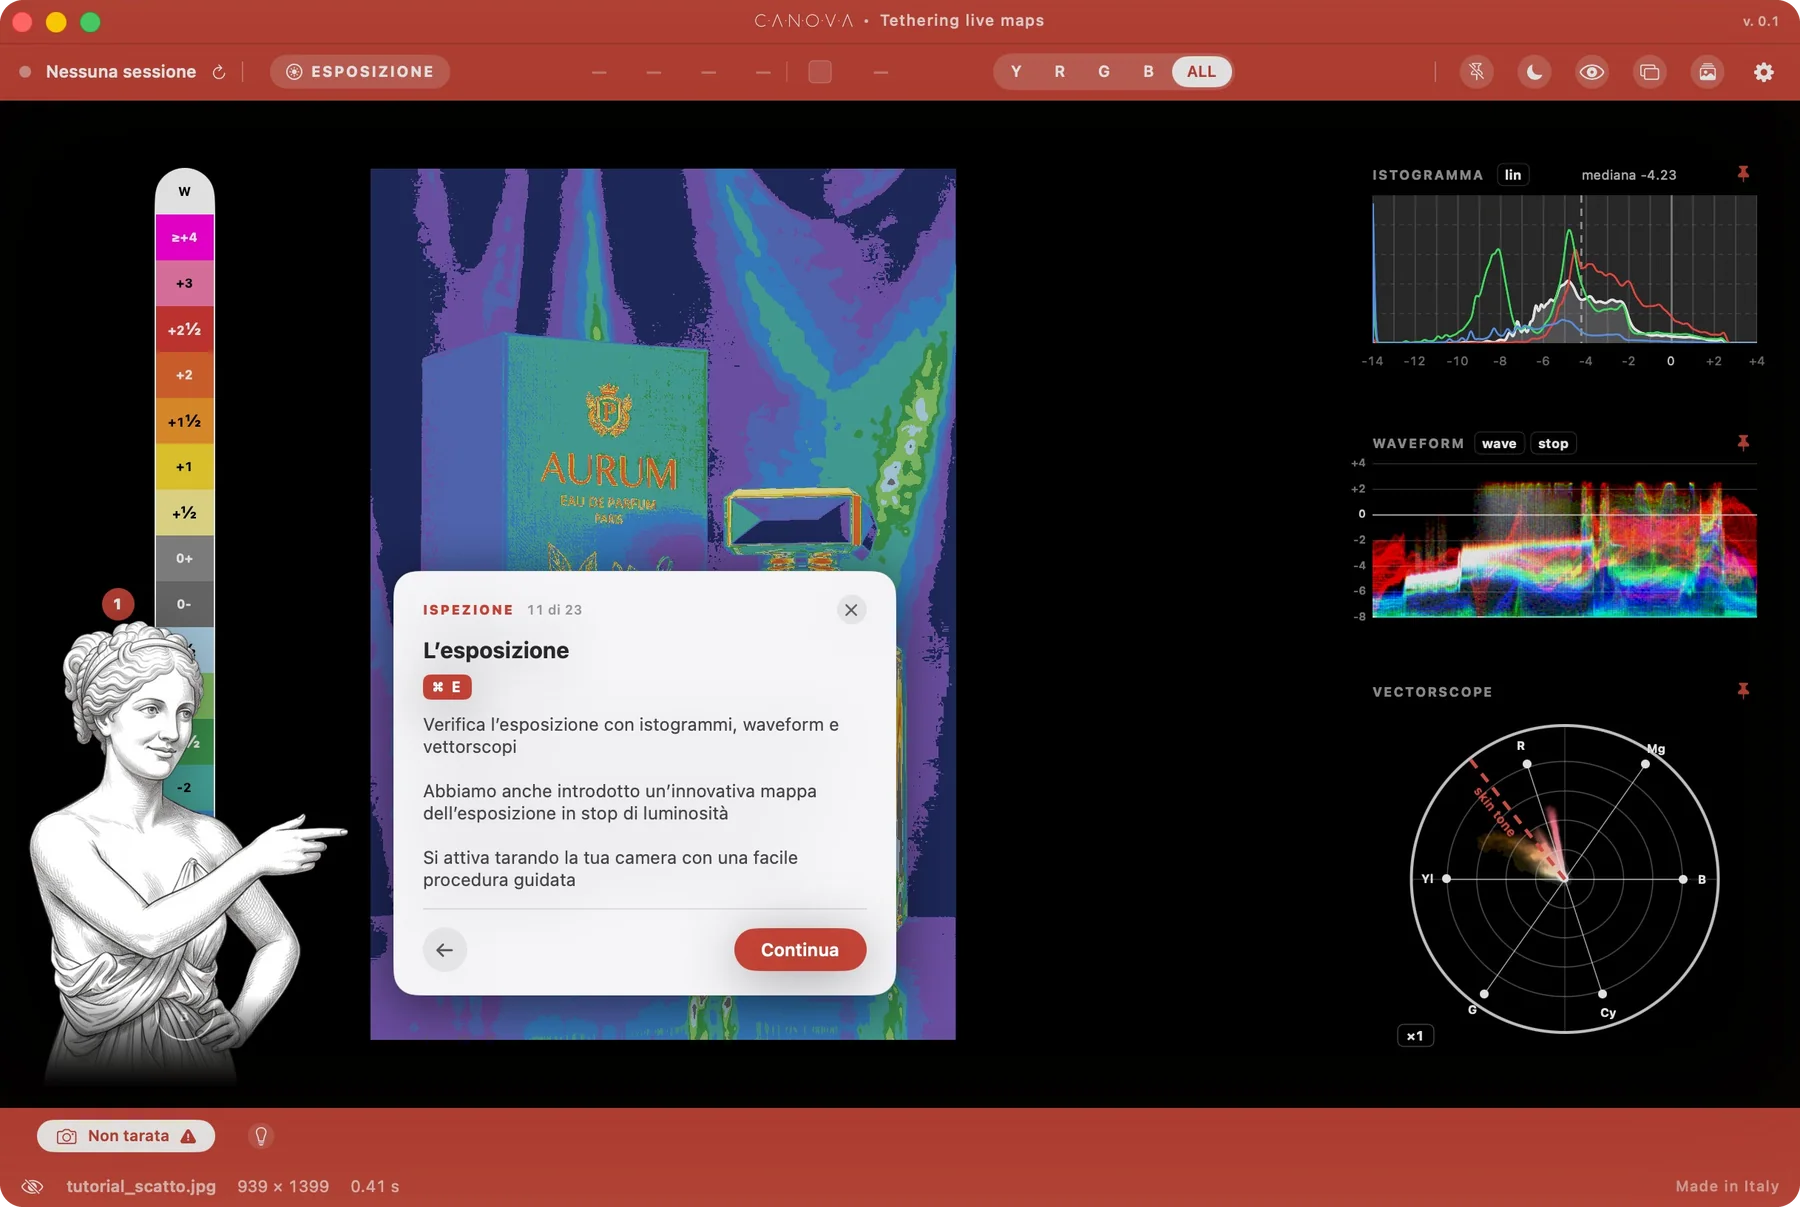Click the session refresh icon
This screenshot has height=1207, width=1800.
tap(219, 72)
